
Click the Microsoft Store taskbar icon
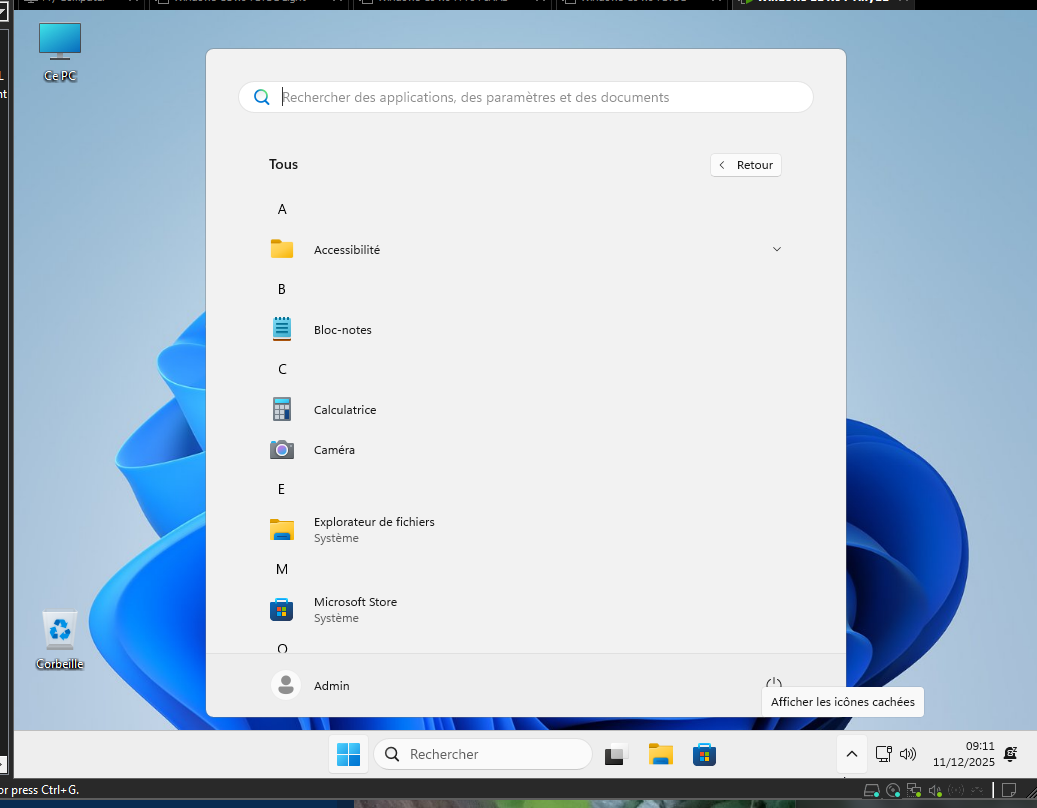coord(704,754)
